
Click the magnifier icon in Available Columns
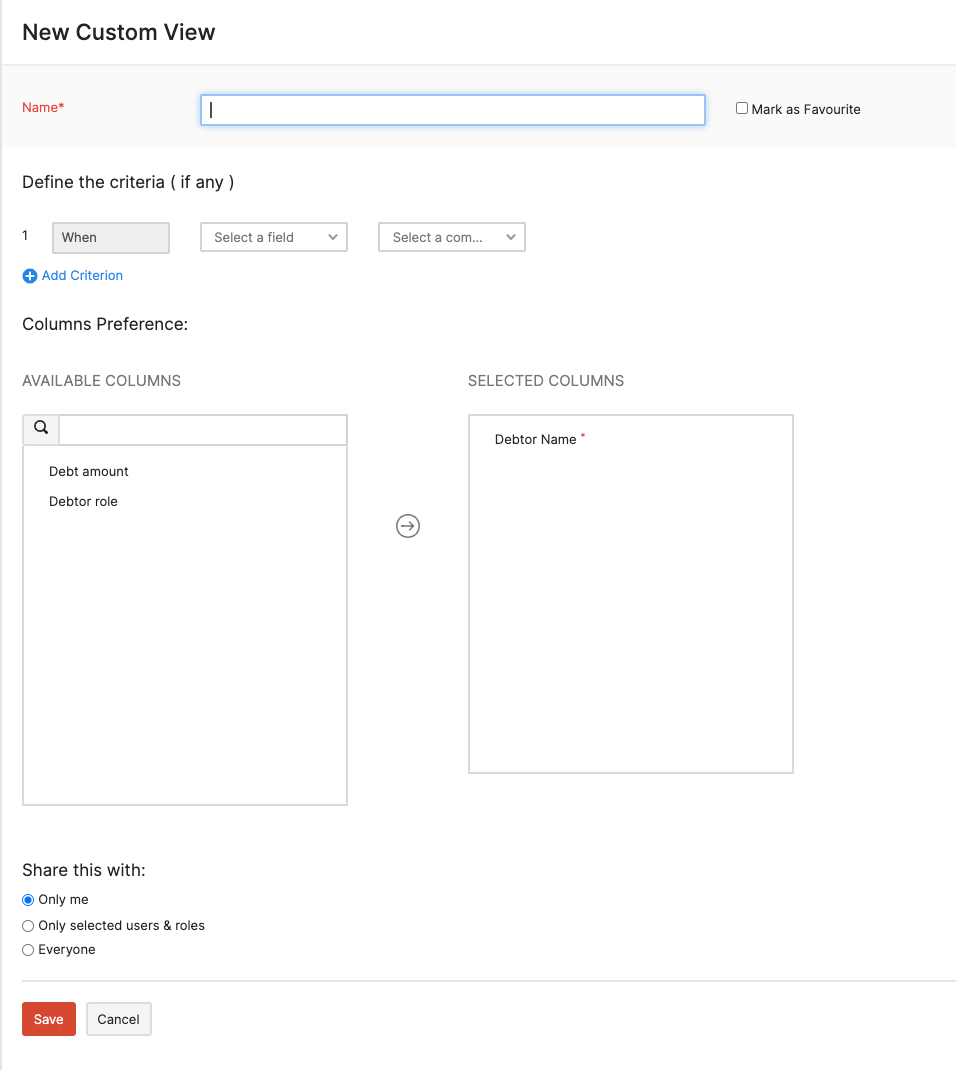click(x=41, y=429)
